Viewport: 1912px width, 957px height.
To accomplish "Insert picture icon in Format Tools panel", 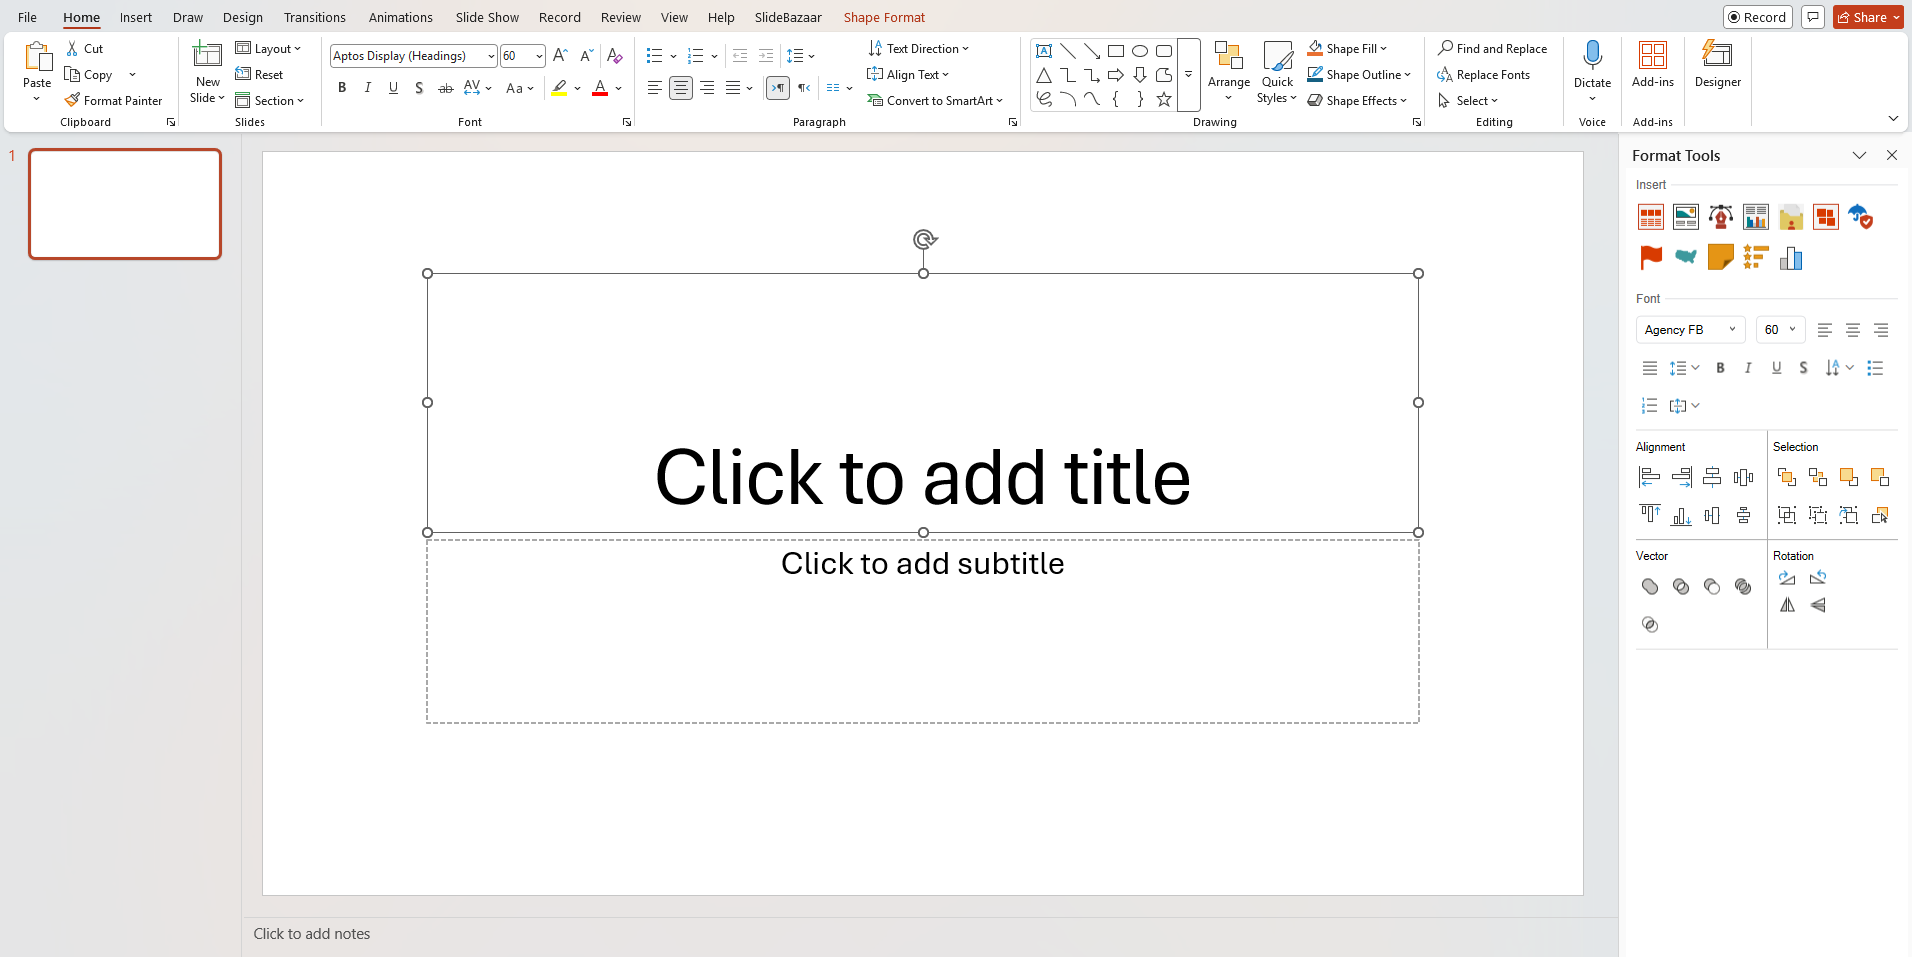I will 1686,217.
